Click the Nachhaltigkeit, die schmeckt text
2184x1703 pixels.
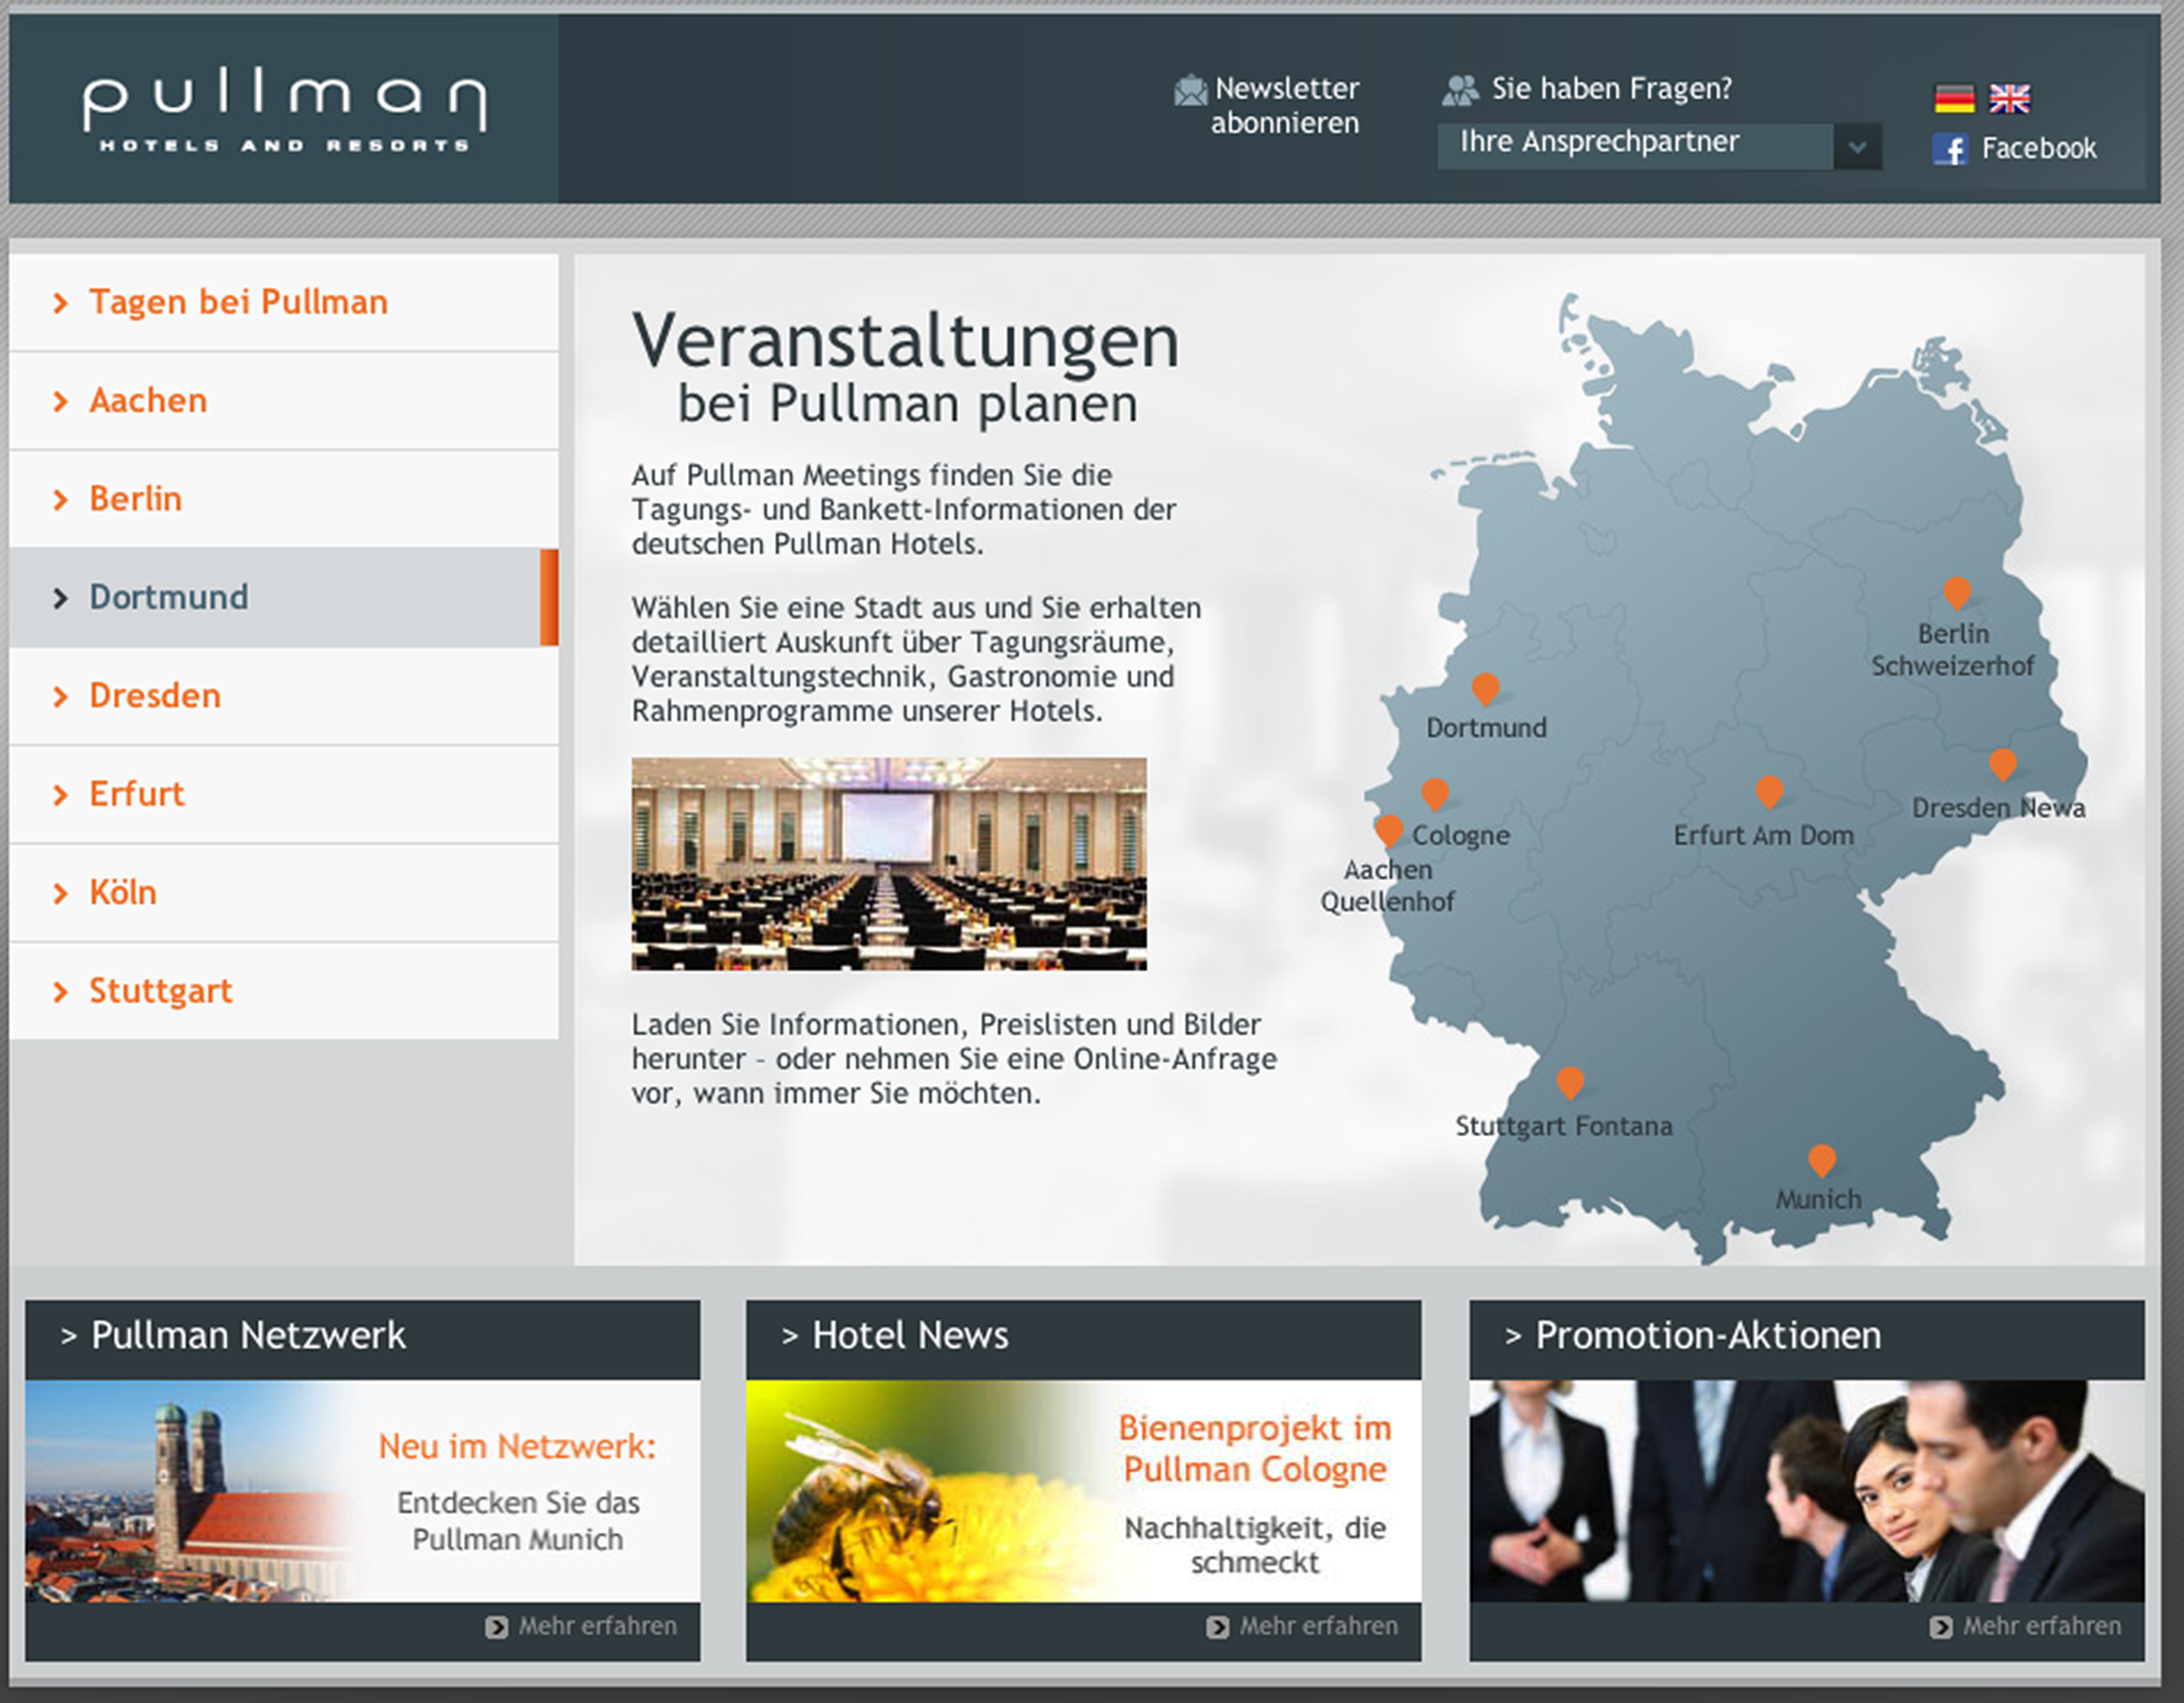pyautogui.click(x=1255, y=1545)
